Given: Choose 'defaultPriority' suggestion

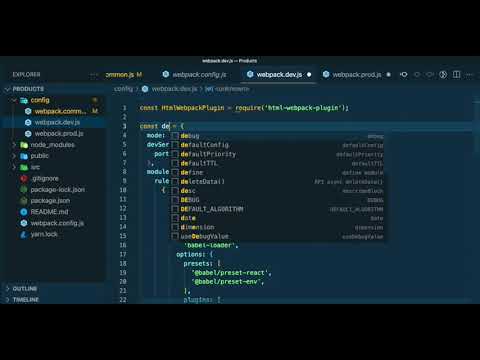Looking at the screenshot, I should (x=277, y=154).
